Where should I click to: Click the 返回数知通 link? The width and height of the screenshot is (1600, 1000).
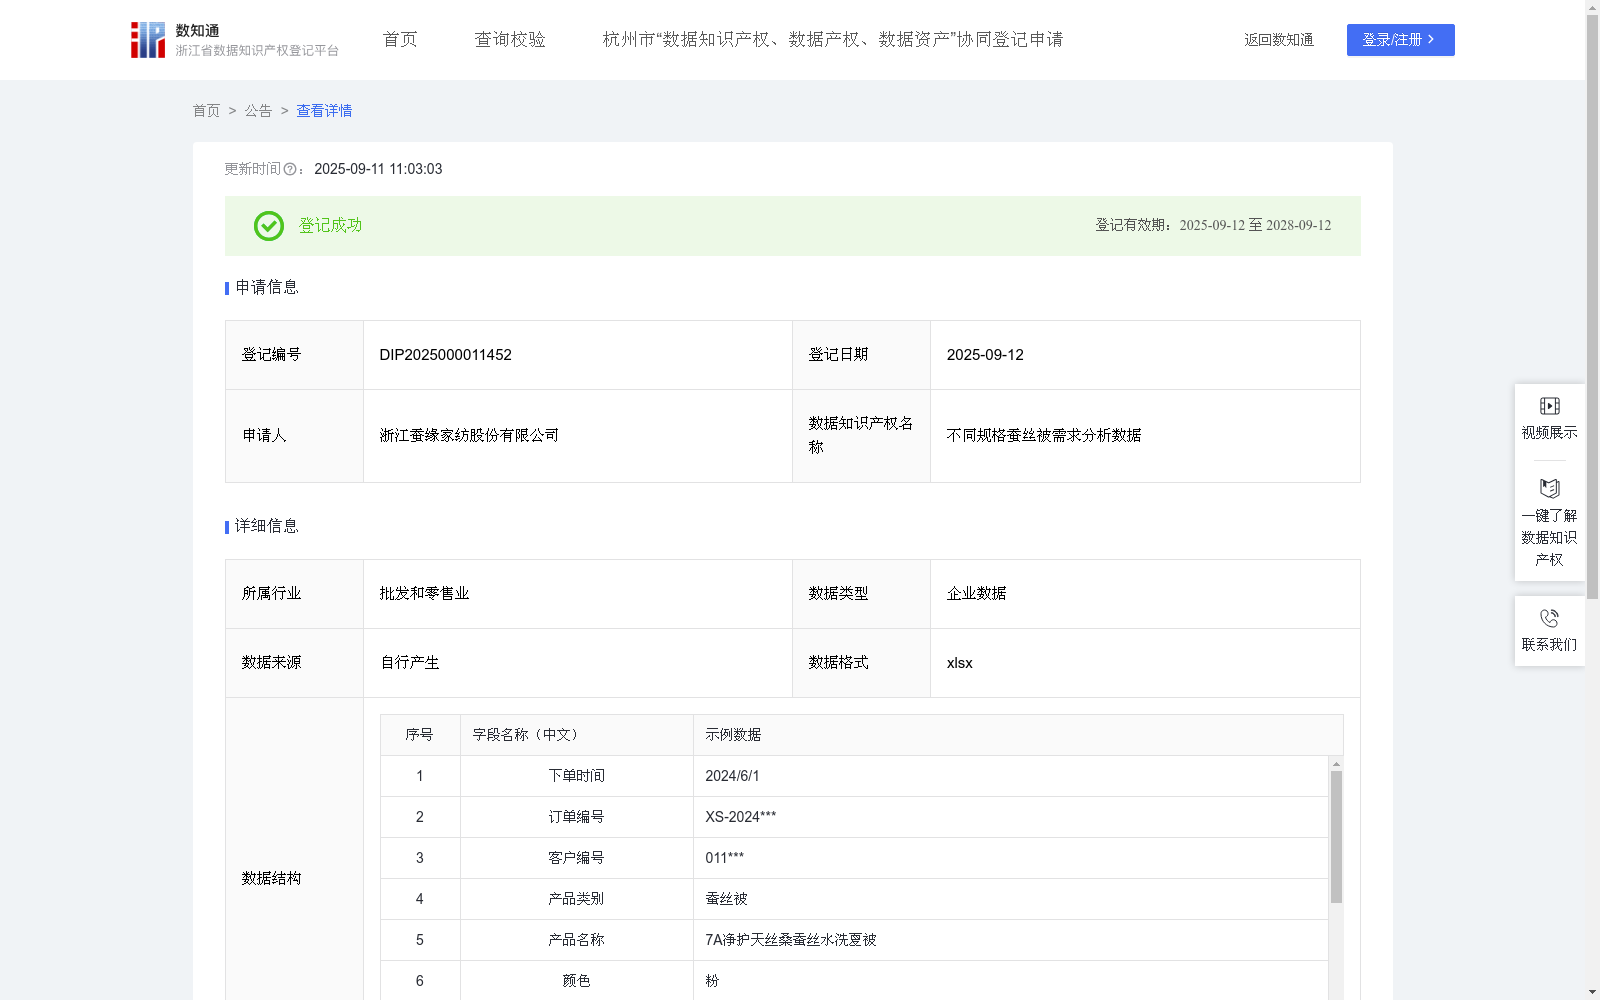tap(1279, 40)
